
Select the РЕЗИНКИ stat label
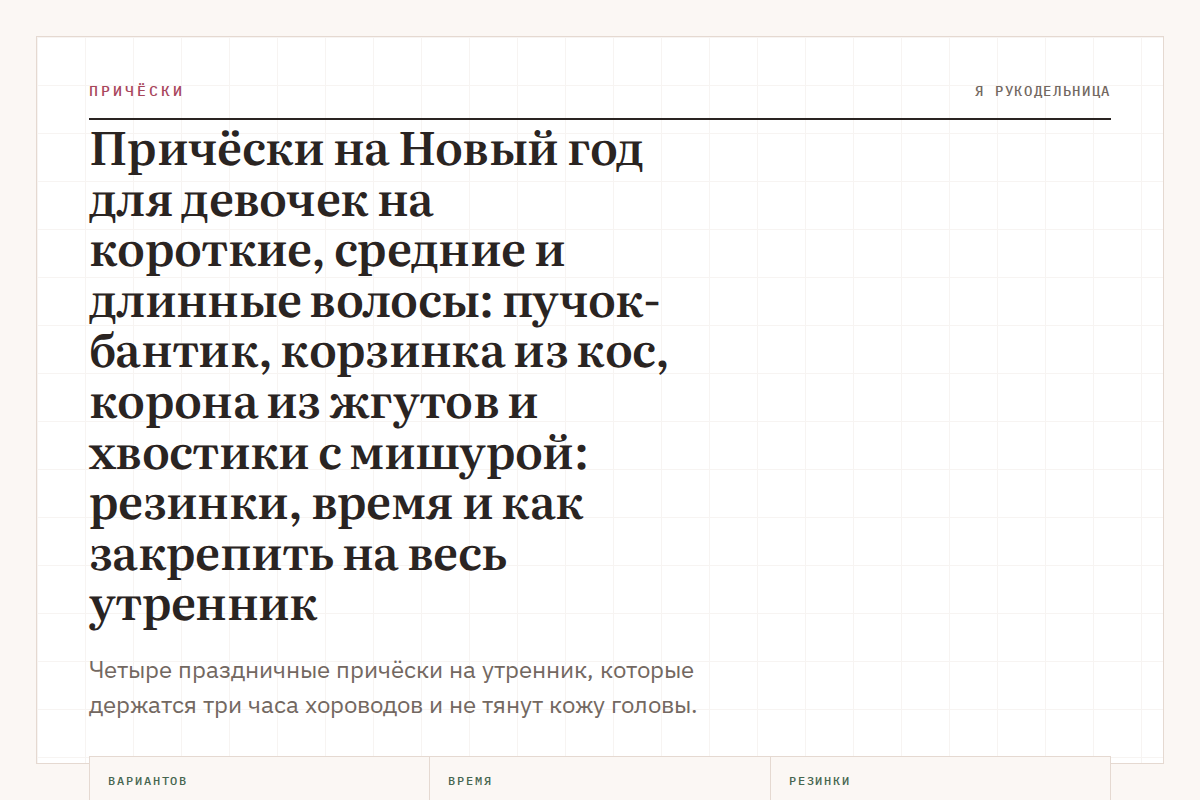819,781
